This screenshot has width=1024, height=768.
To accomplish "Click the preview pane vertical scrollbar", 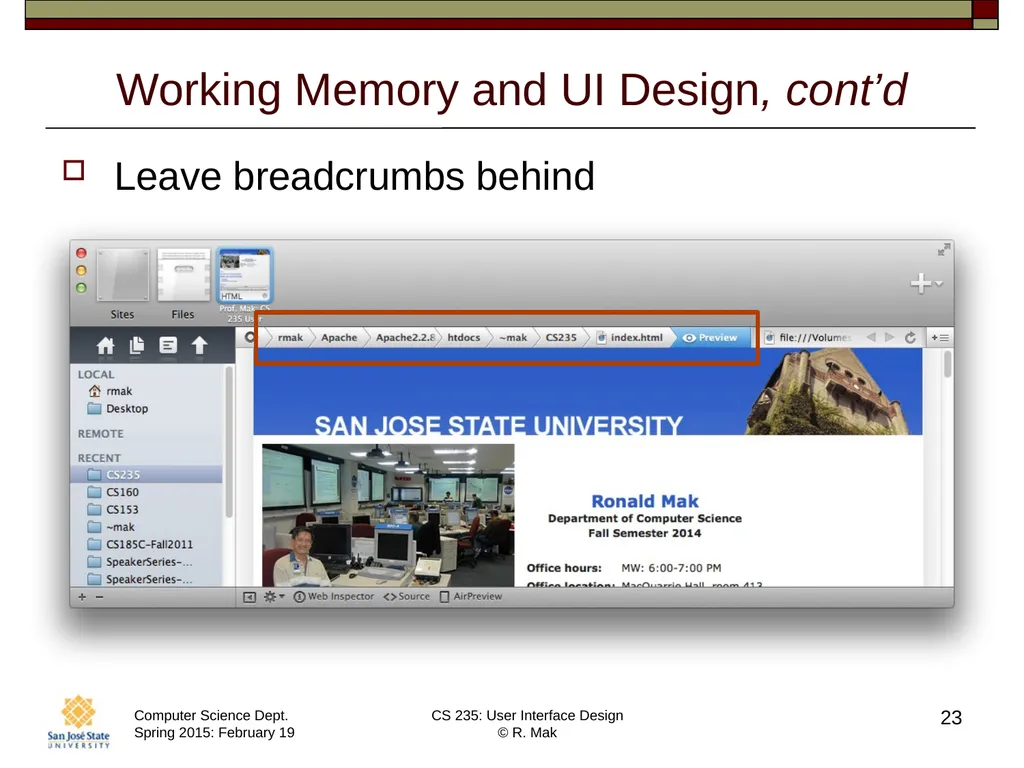I will click(x=947, y=363).
